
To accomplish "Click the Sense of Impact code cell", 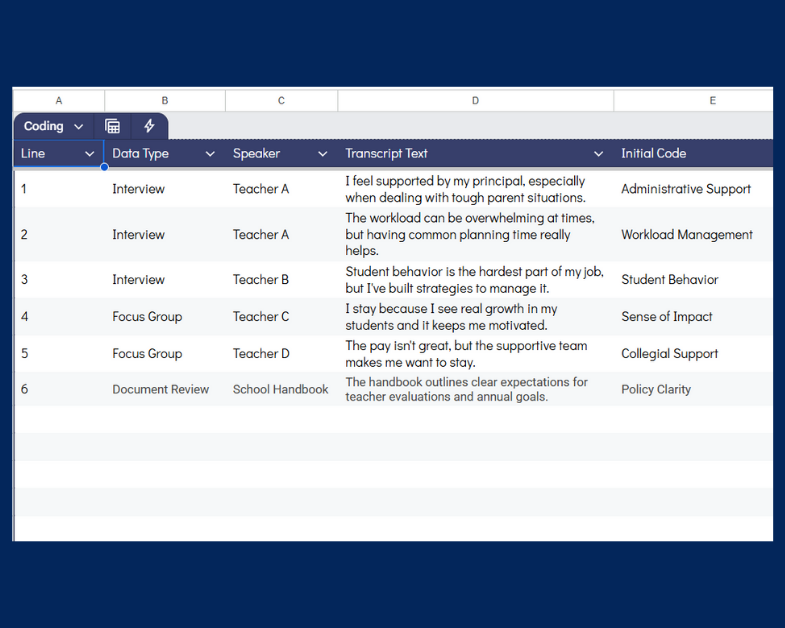I will coord(666,317).
